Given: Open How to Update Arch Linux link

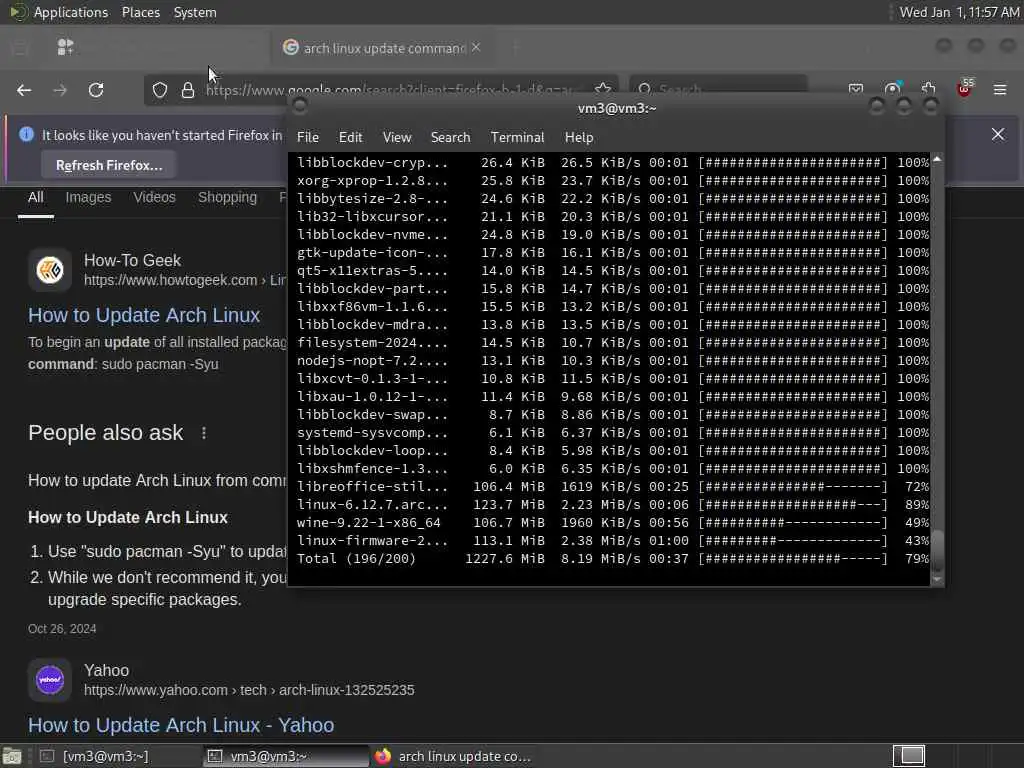Looking at the screenshot, I should (144, 315).
